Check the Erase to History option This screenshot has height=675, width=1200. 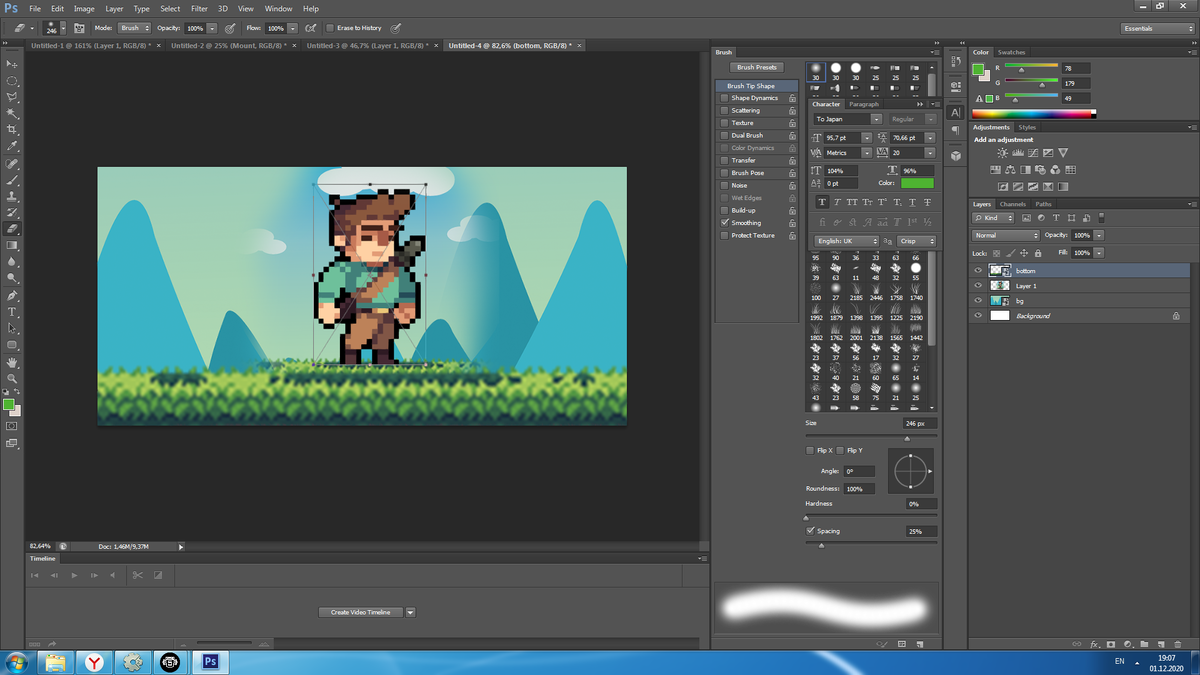[330, 28]
